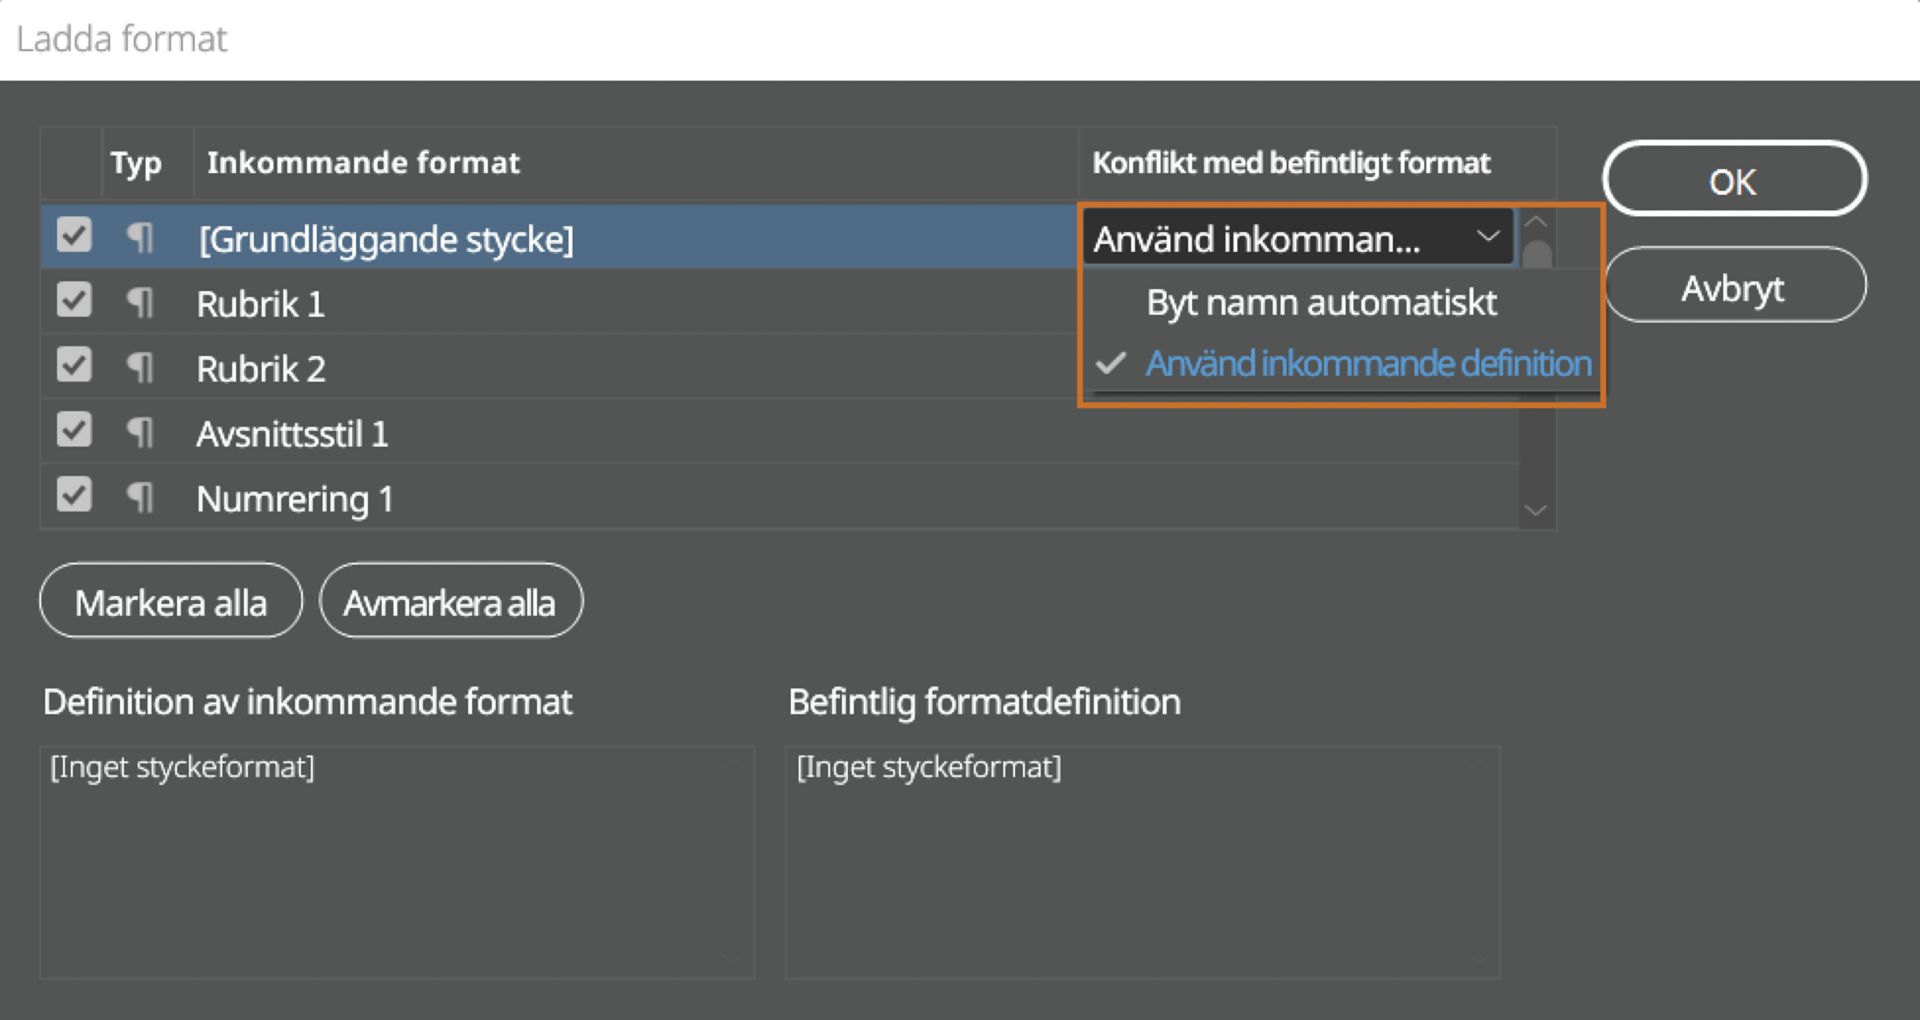Click paragraph icon for Numrering 1
1920x1020 pixels.
click(140, 498)
